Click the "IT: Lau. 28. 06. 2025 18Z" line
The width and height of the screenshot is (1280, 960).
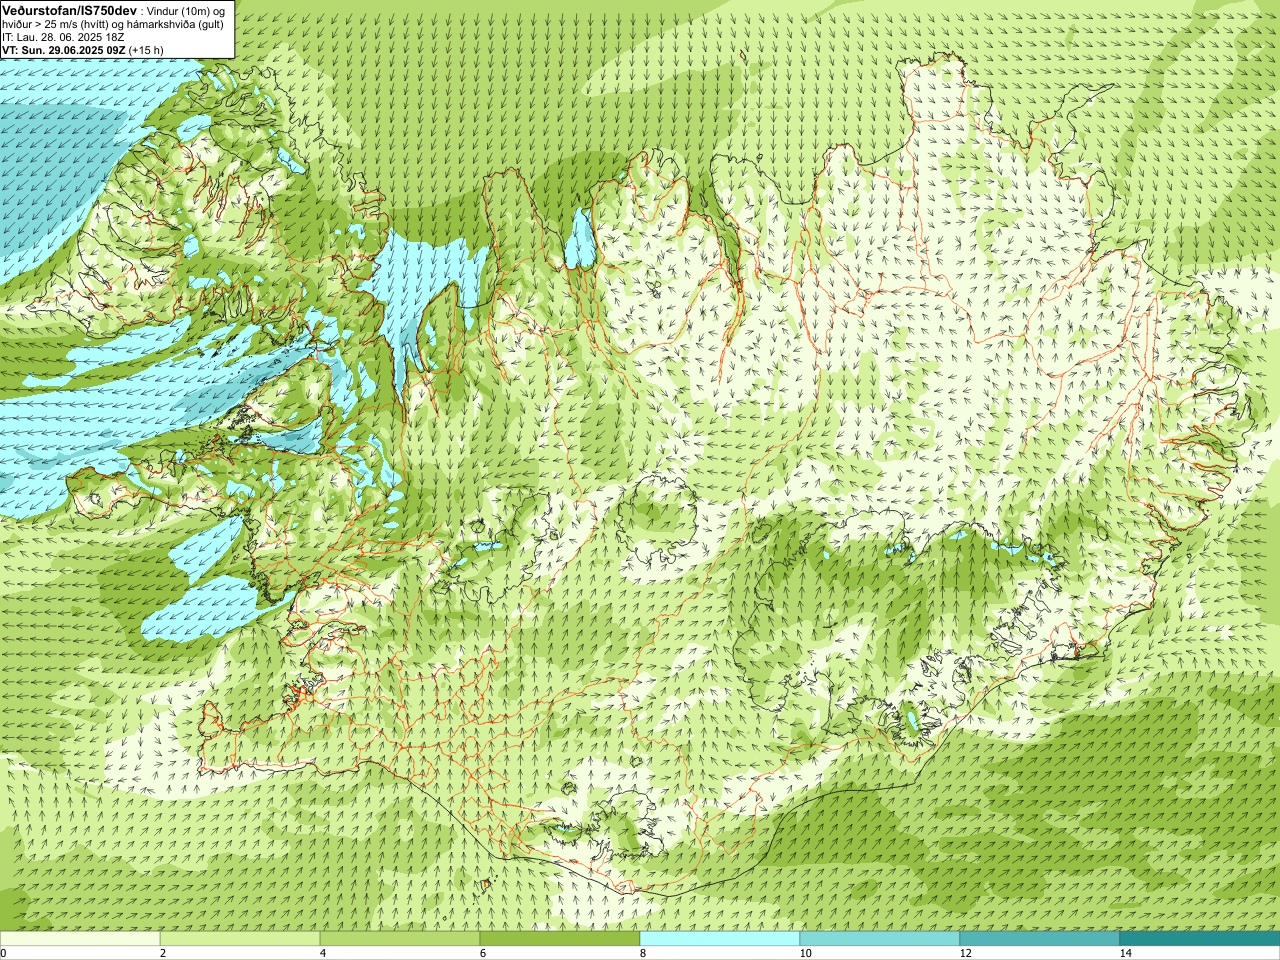tap(63, 37)
